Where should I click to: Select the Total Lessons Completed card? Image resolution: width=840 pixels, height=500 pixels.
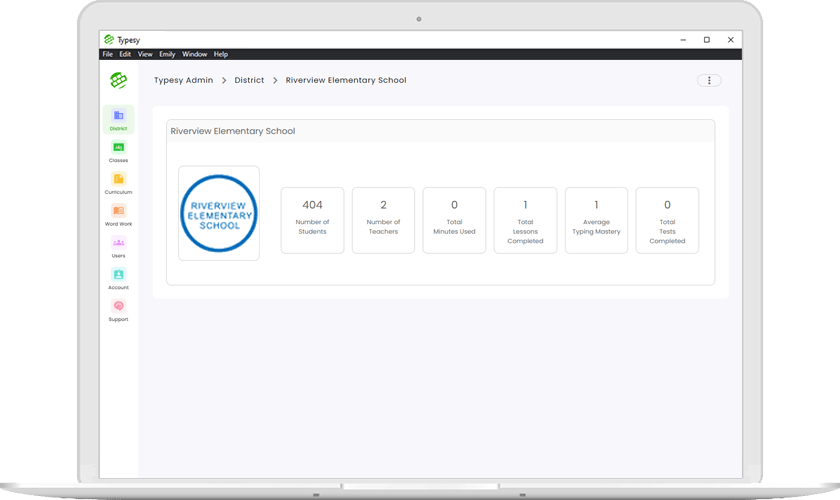coord(525,220)
